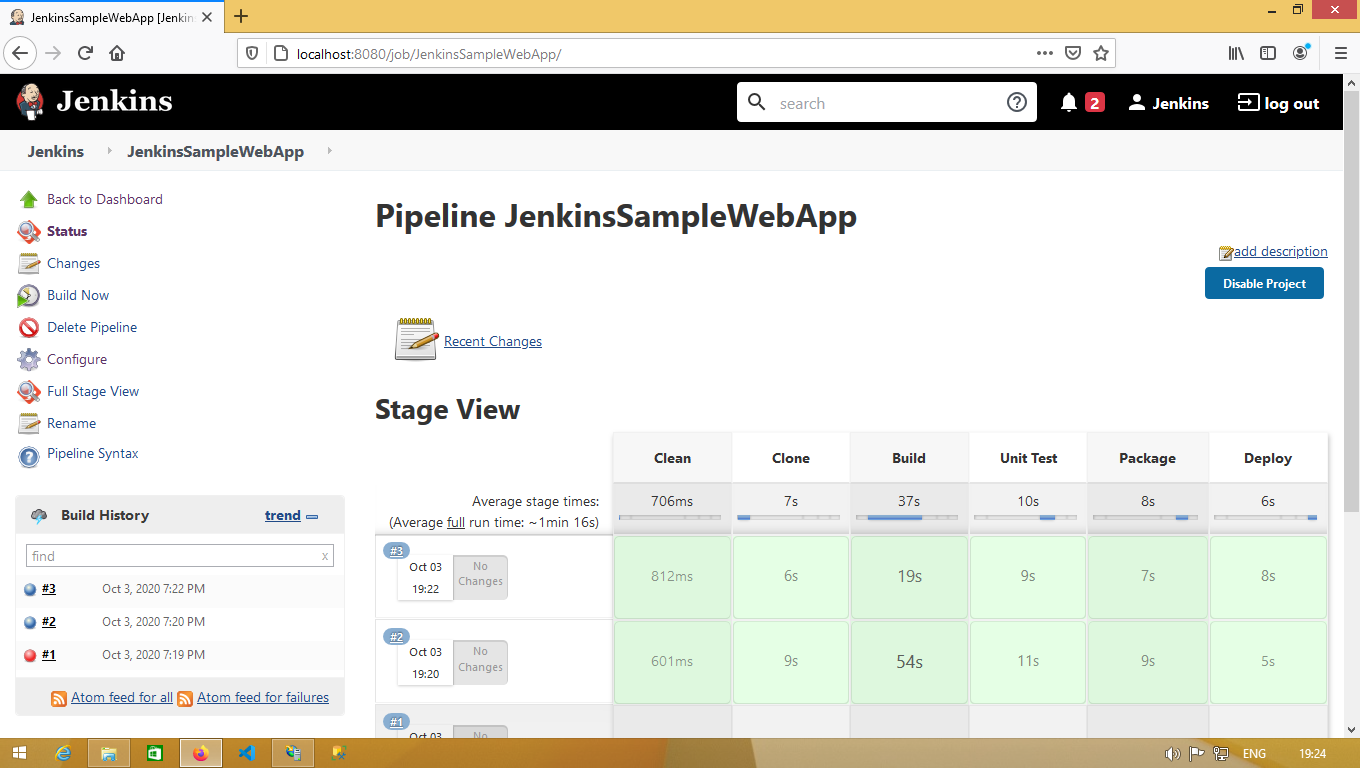The width and height of the screenshot is (1360, 768).
Task: Open page actions three-dots menu in address bar
Action: pos(1044,53)
